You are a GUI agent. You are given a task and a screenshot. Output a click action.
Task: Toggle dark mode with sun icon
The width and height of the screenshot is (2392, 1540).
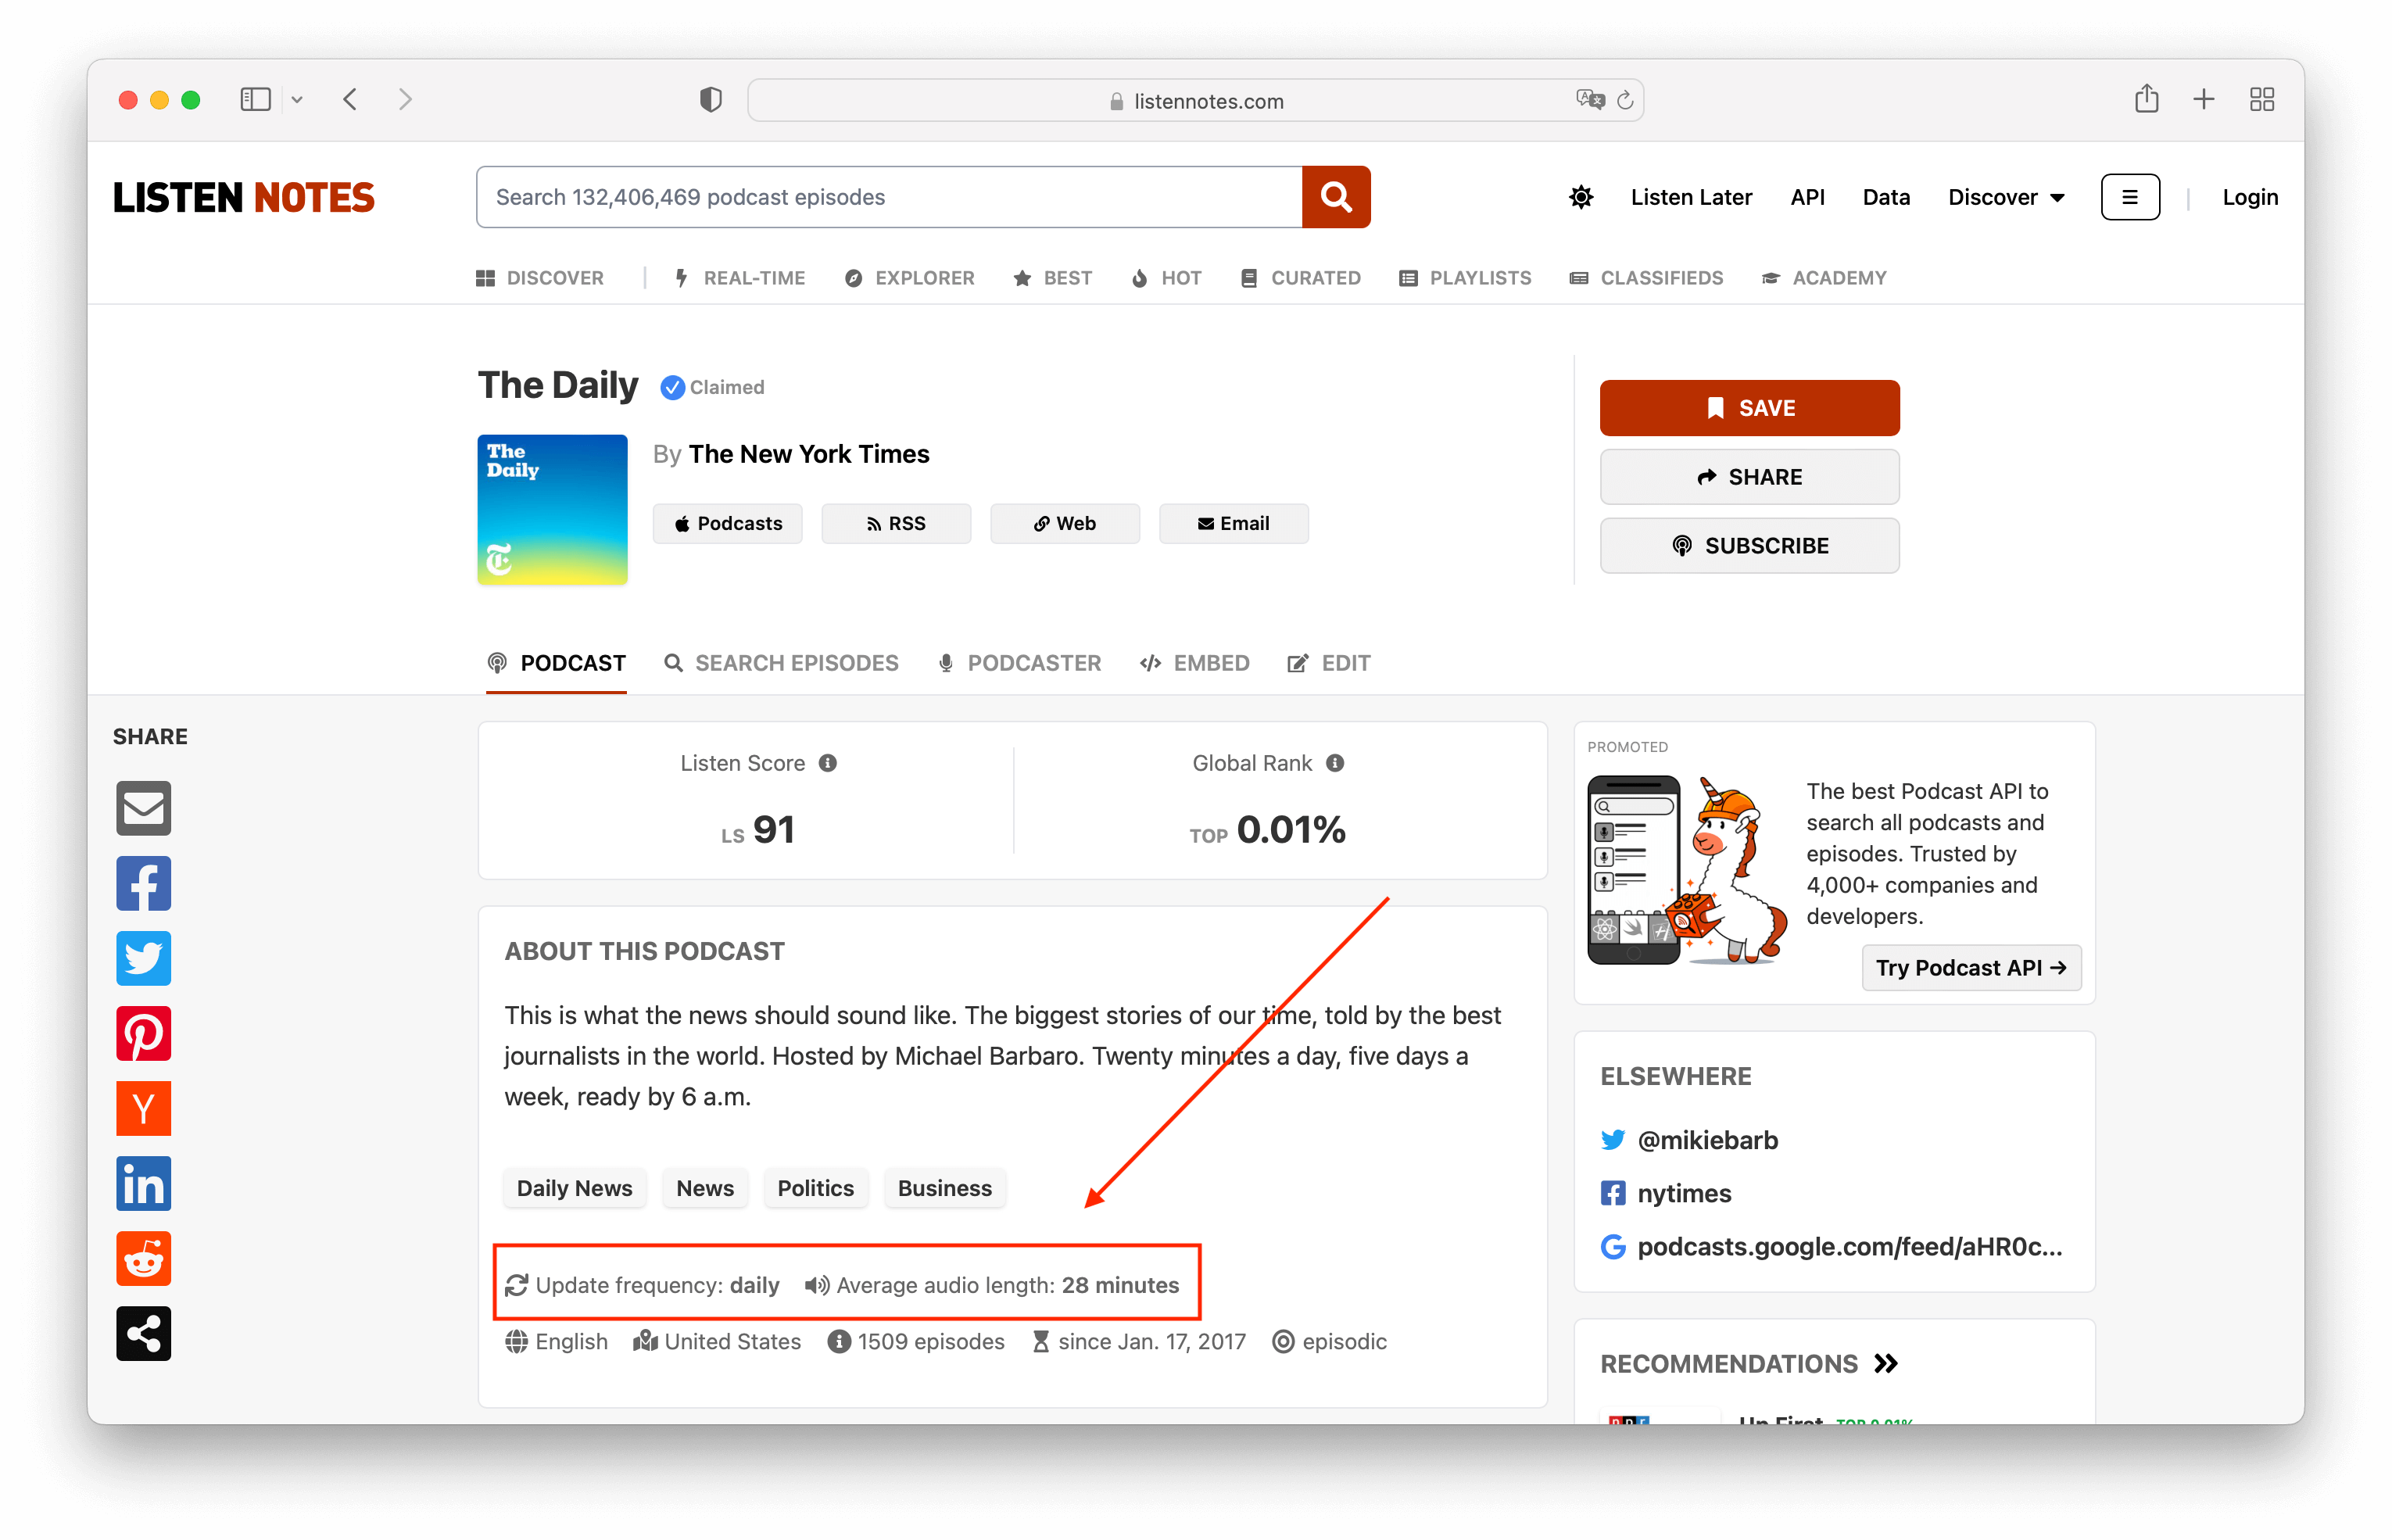coord(1581,197)
